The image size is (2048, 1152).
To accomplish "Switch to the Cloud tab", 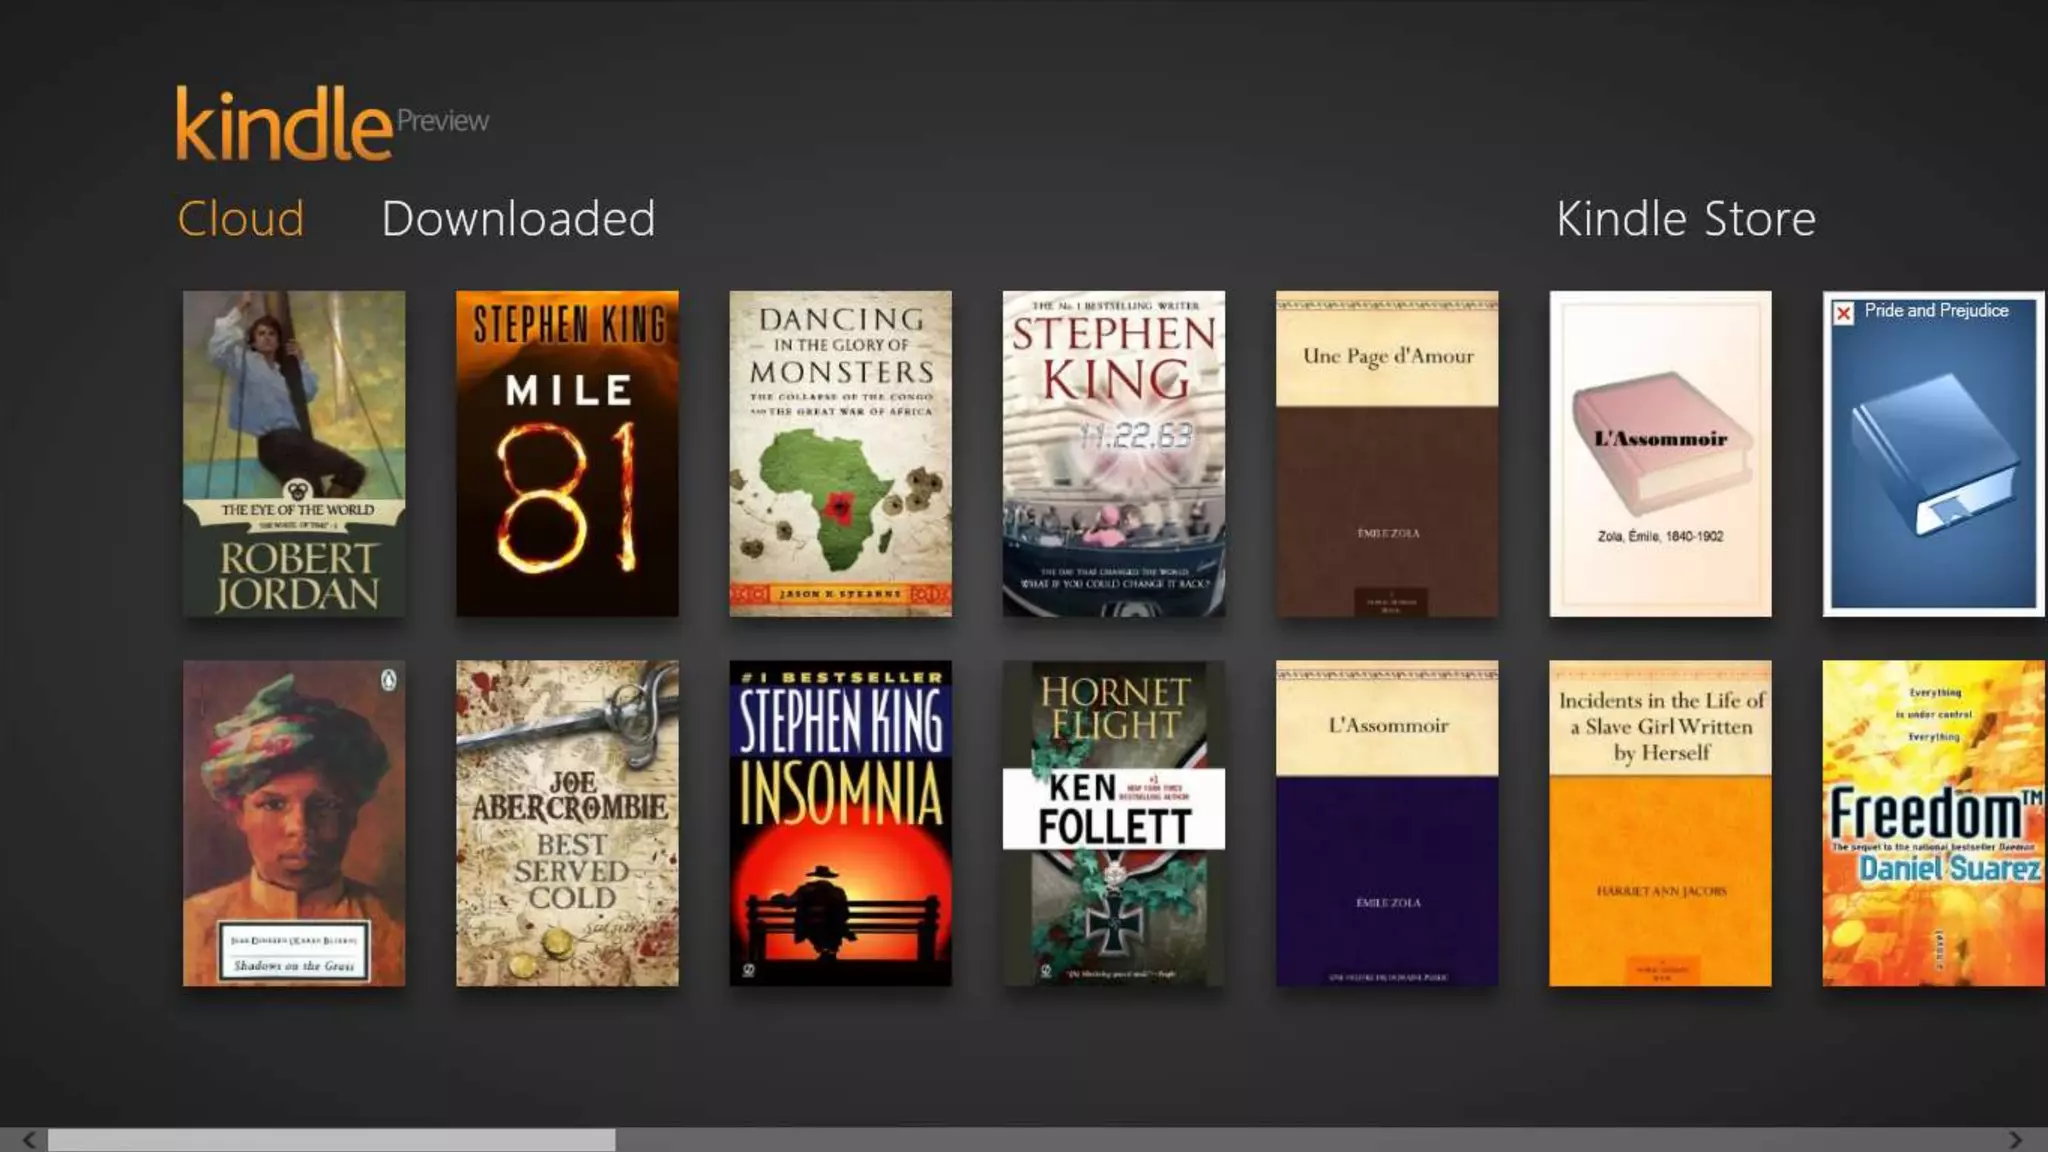I will point(240,218).
